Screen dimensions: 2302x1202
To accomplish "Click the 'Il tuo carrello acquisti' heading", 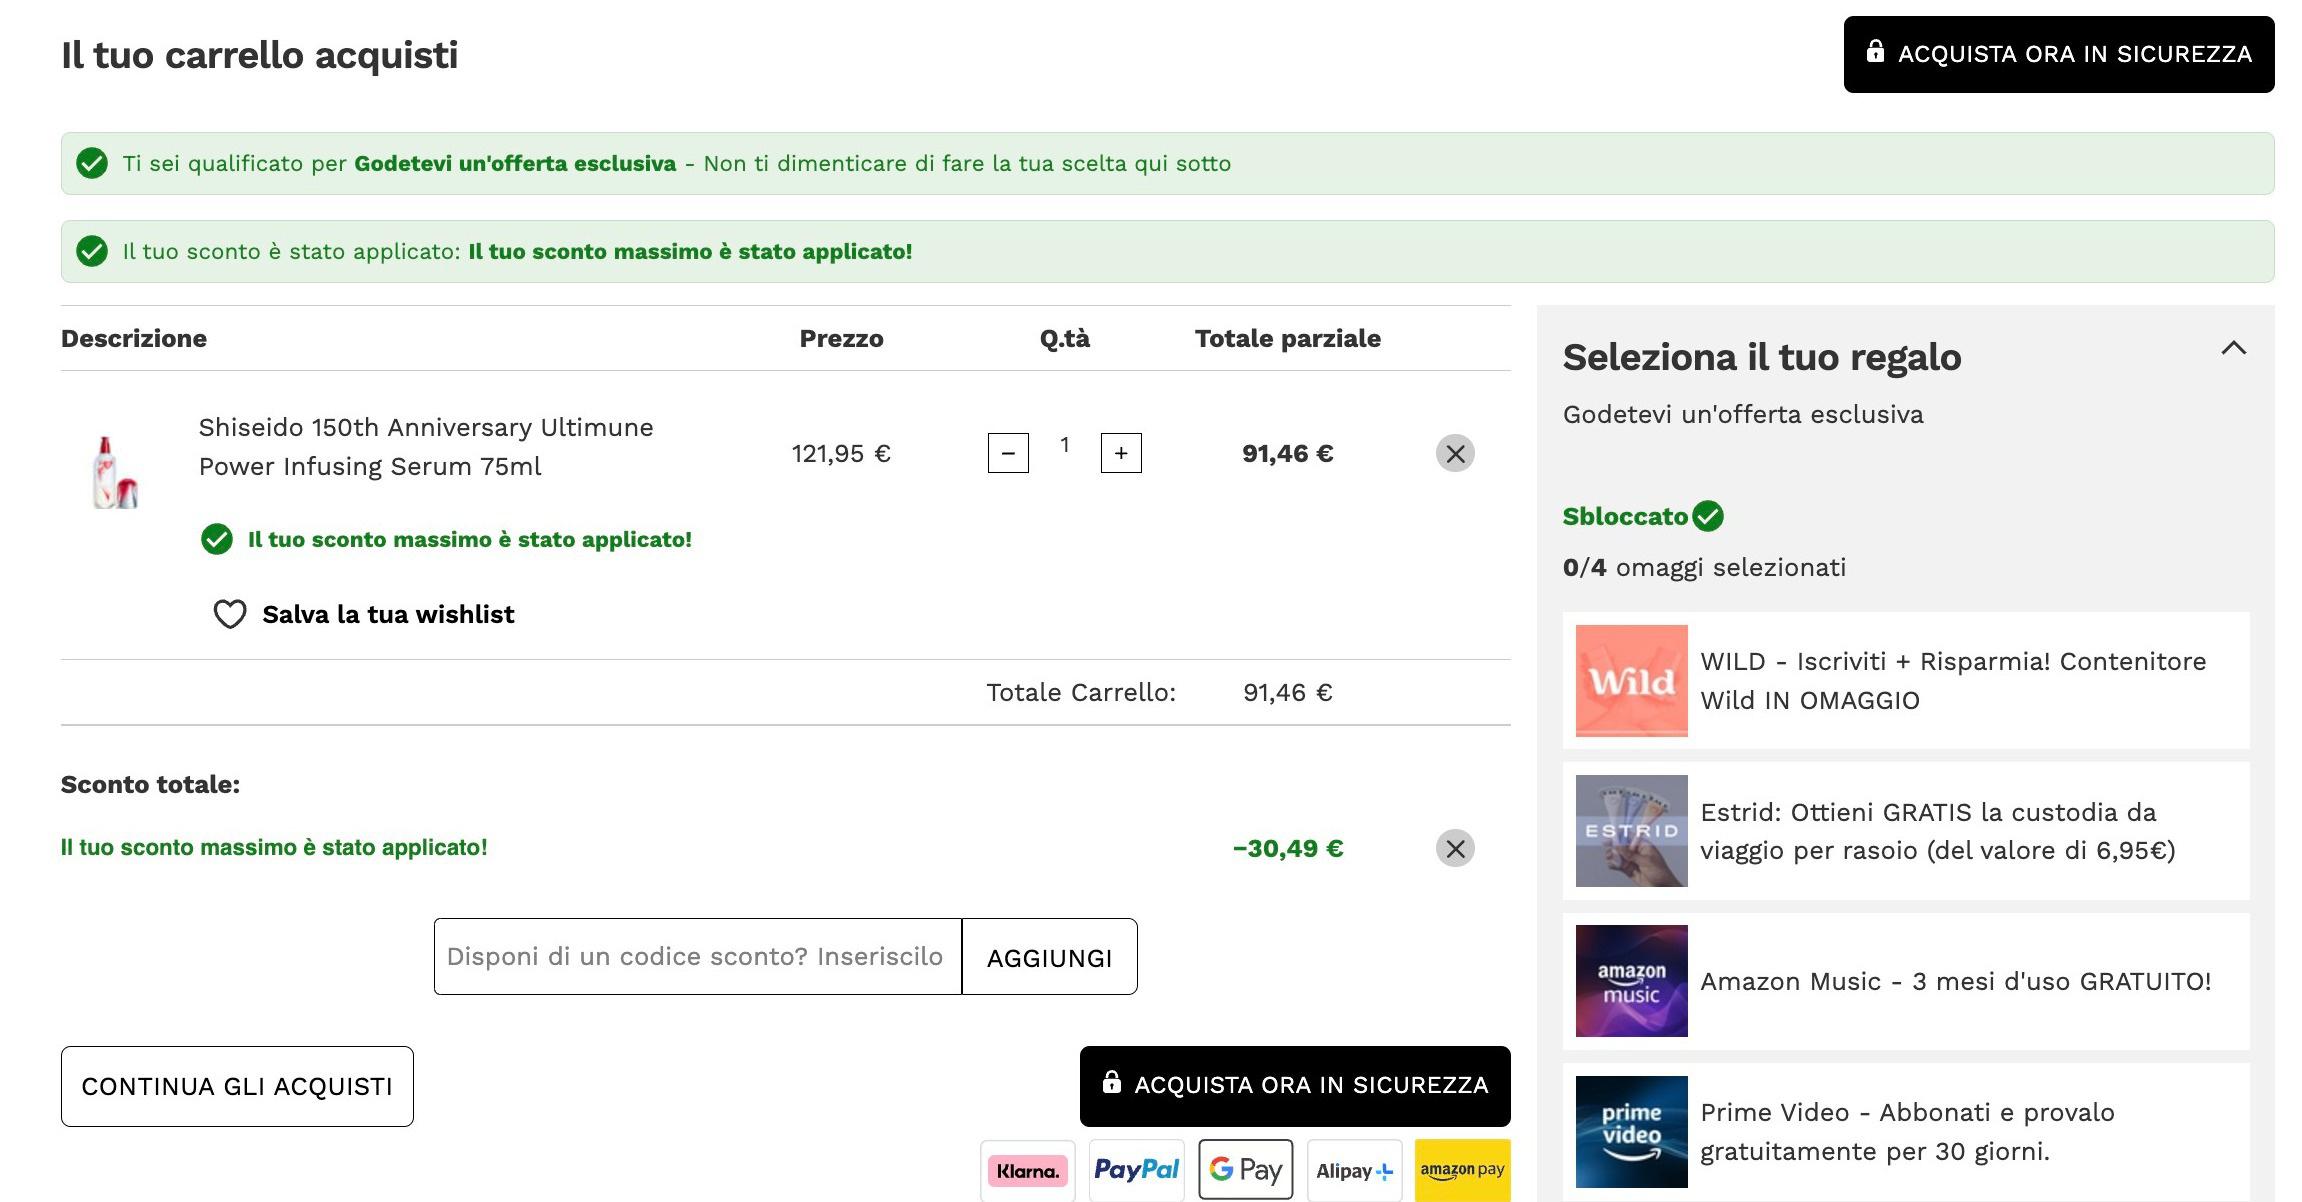I will [260, 55].
